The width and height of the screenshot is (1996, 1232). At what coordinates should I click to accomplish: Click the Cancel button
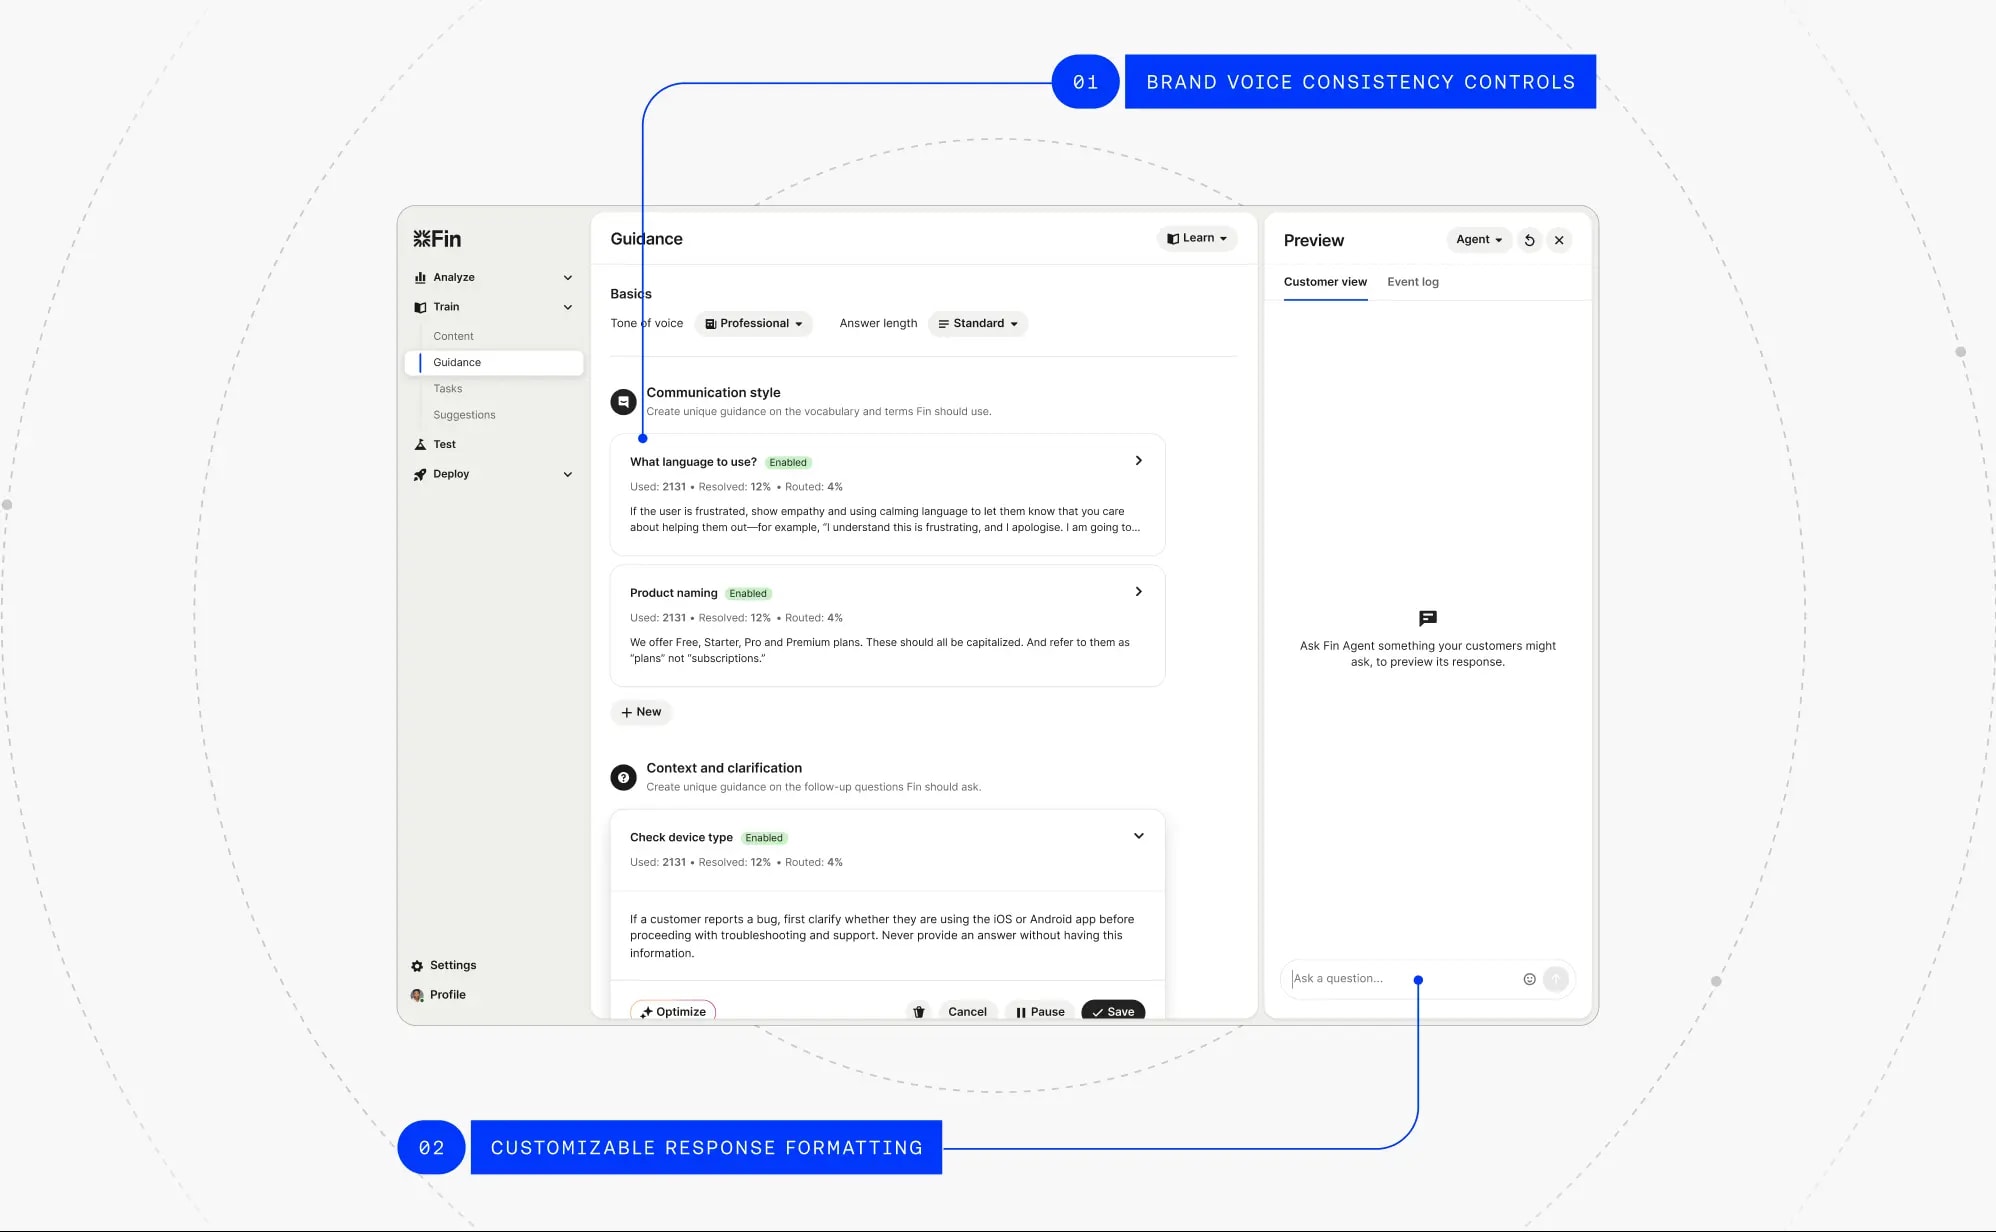point(967,1012)
